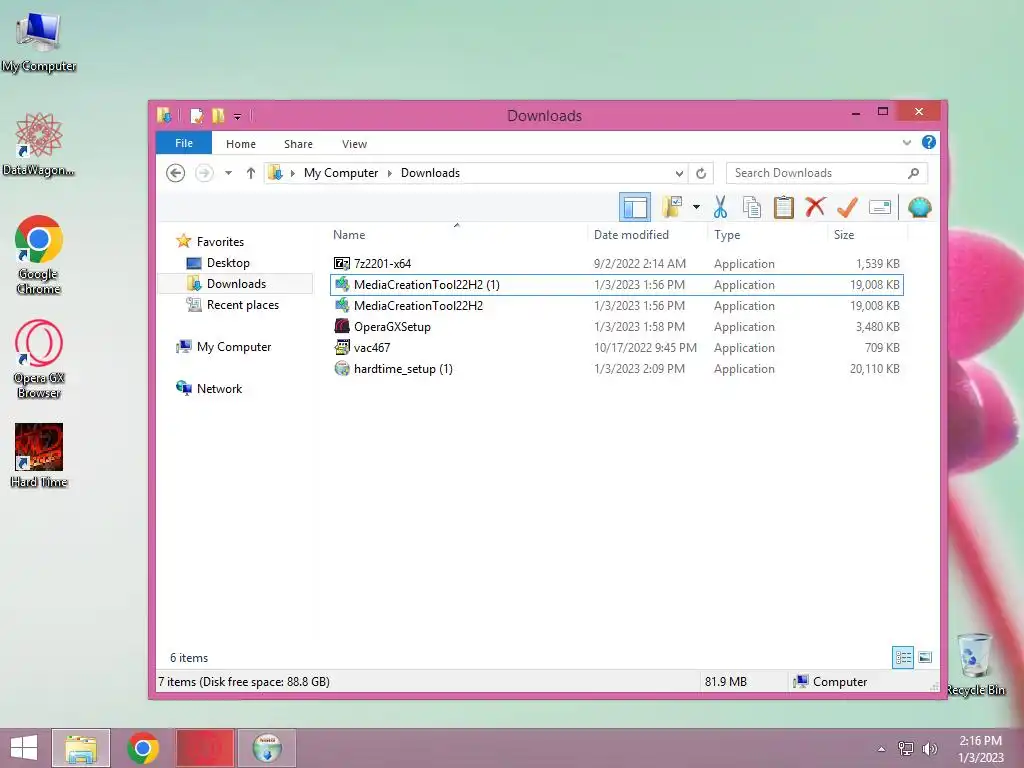Click the Properties icon in quick access toolbar
The height and width of the screenshot is (768, 1024).
[x=197, y=116]
